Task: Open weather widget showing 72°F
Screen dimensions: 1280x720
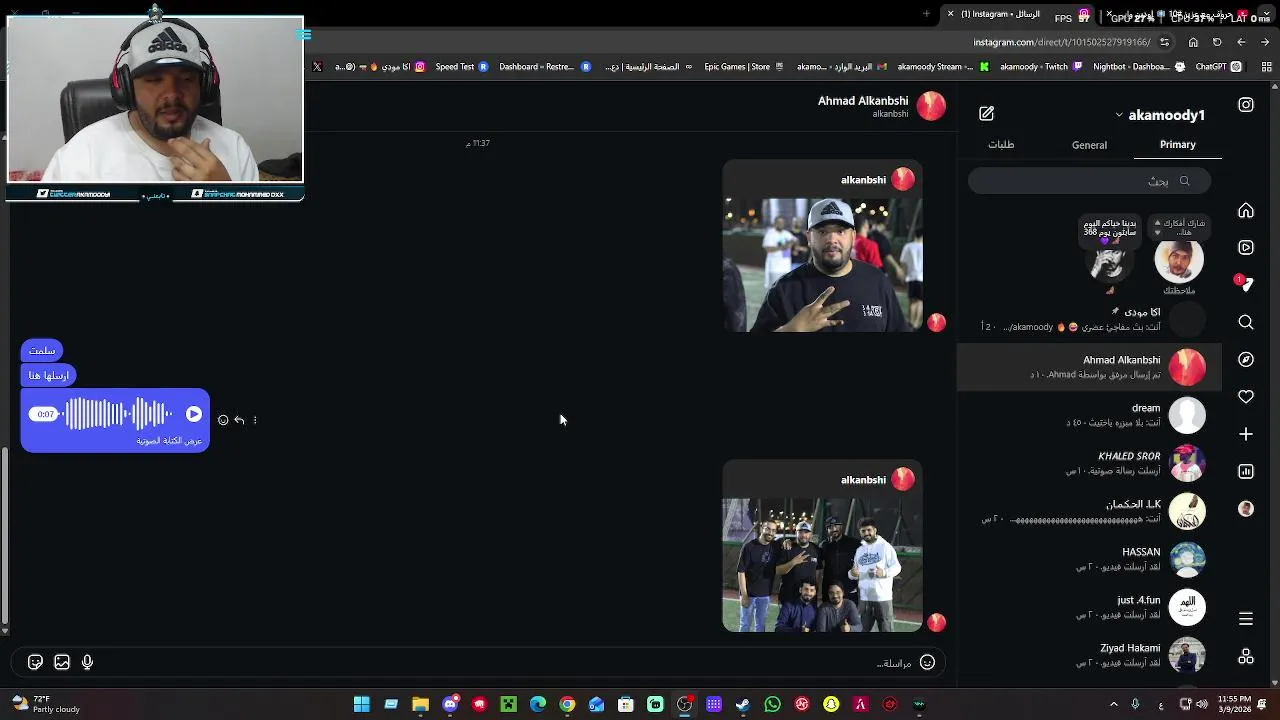Action: 45,705
